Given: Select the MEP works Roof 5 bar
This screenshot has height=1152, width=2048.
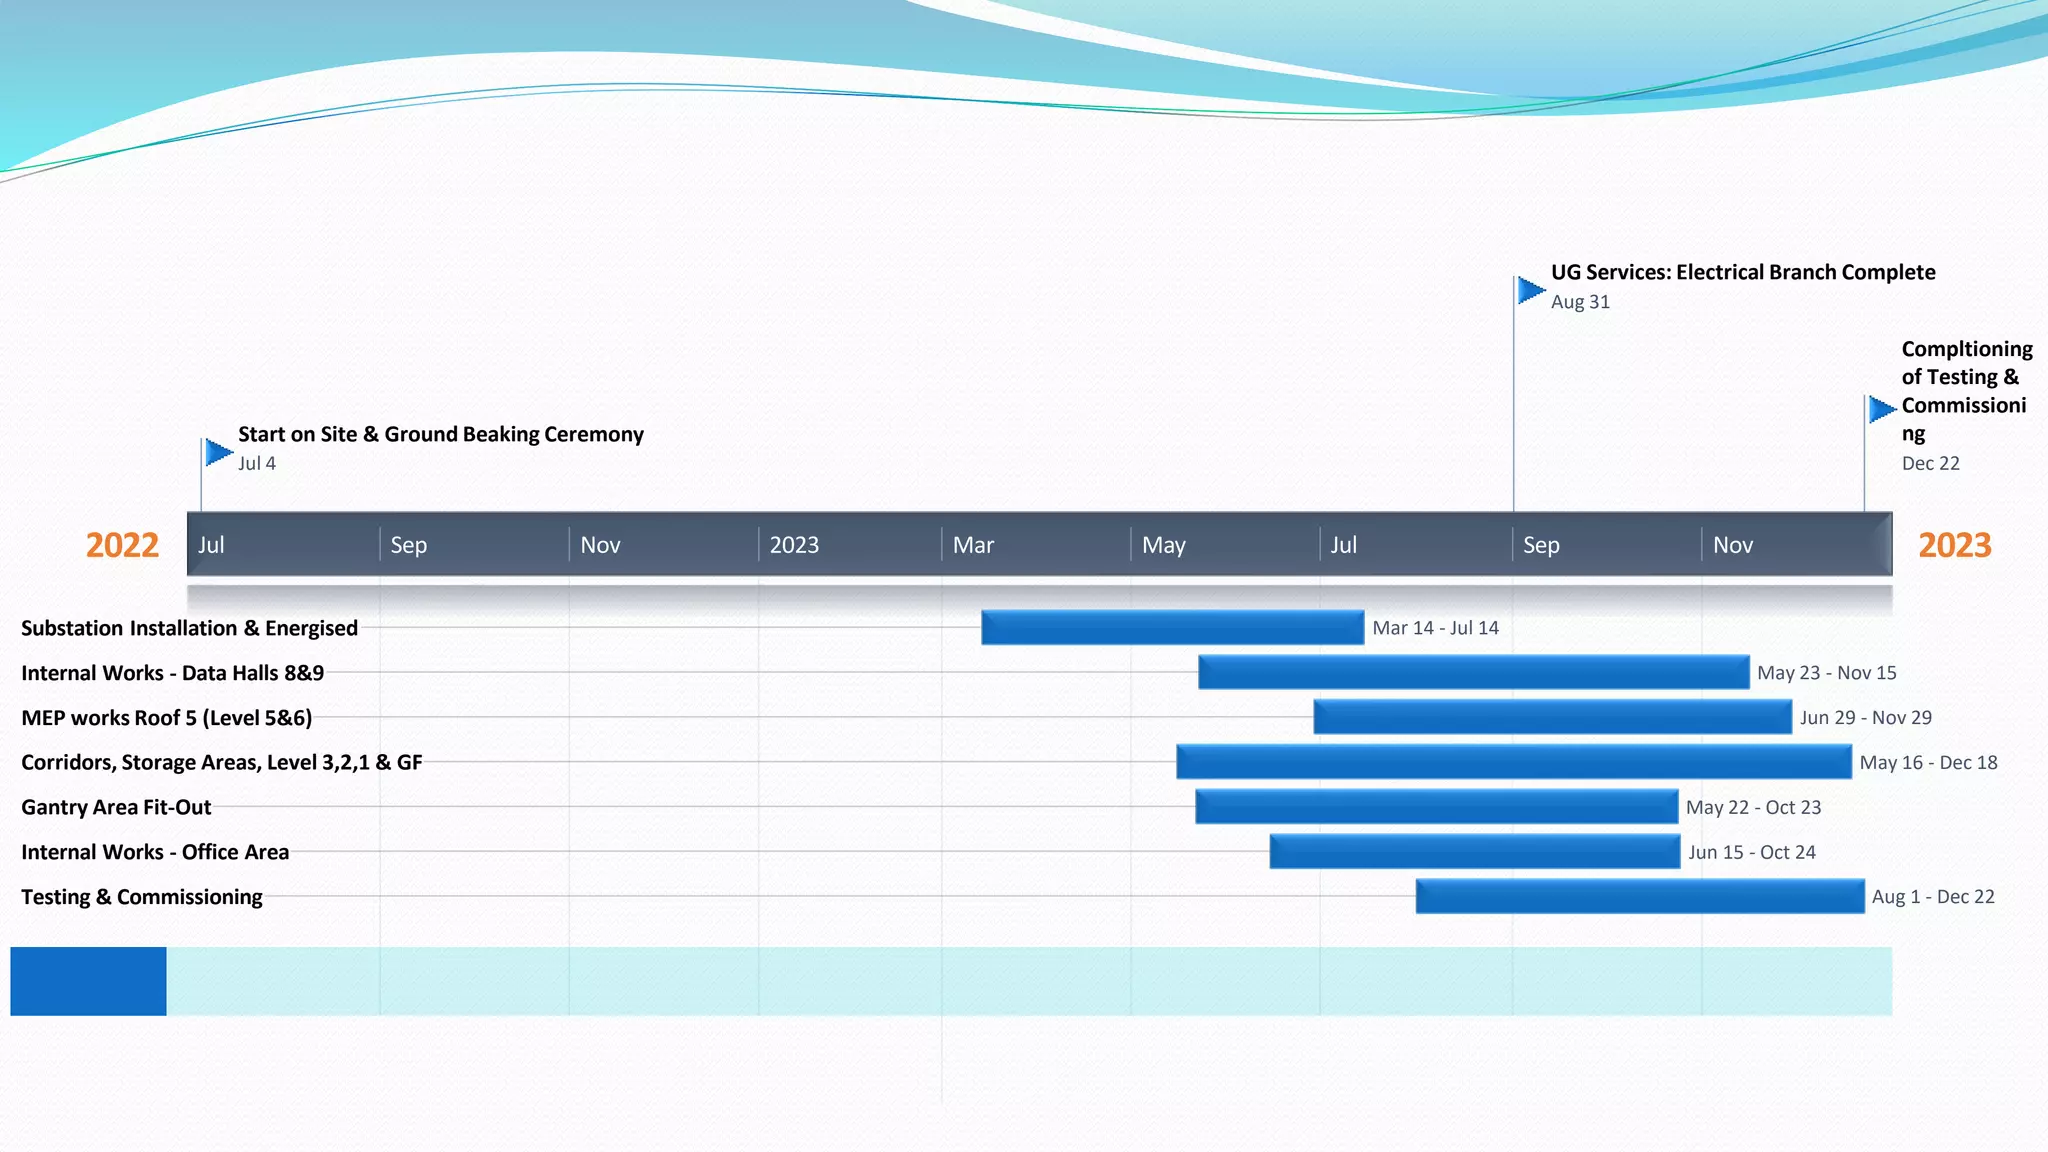Looking at the screenshot, I should [1552, 717].
